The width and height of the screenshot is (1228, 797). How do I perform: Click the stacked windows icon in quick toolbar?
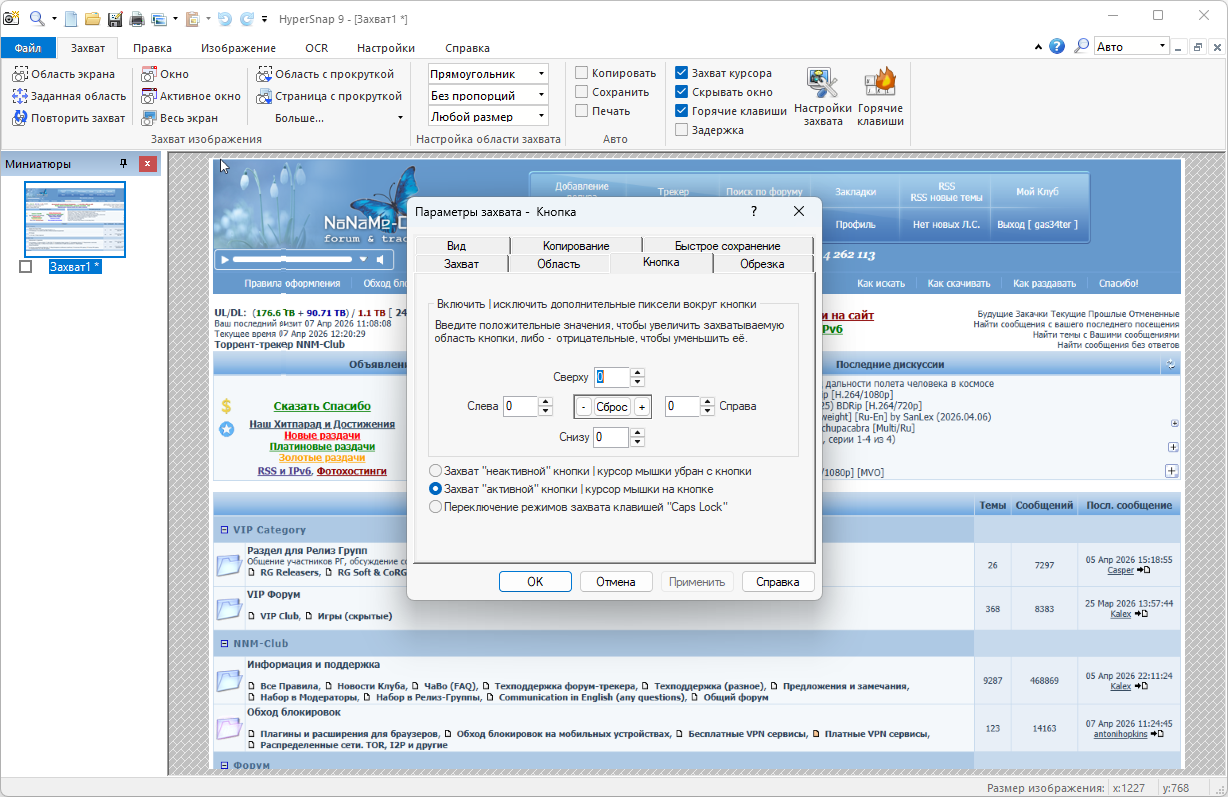click(x=158, y=18)
